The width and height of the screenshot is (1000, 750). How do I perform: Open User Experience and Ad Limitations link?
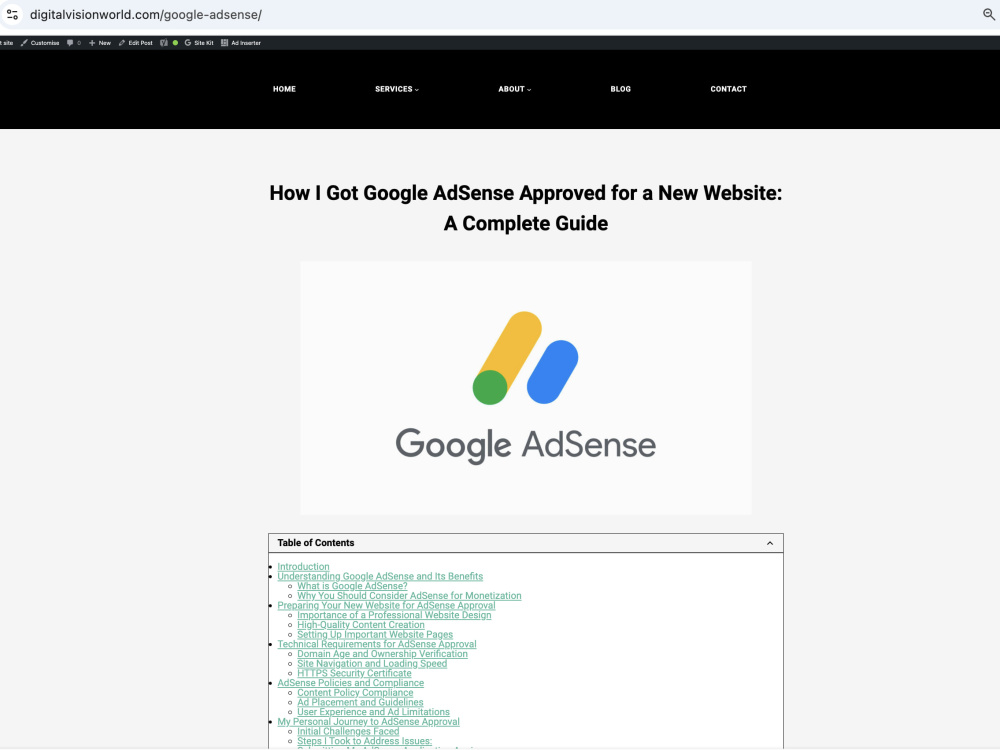(373, 712)
